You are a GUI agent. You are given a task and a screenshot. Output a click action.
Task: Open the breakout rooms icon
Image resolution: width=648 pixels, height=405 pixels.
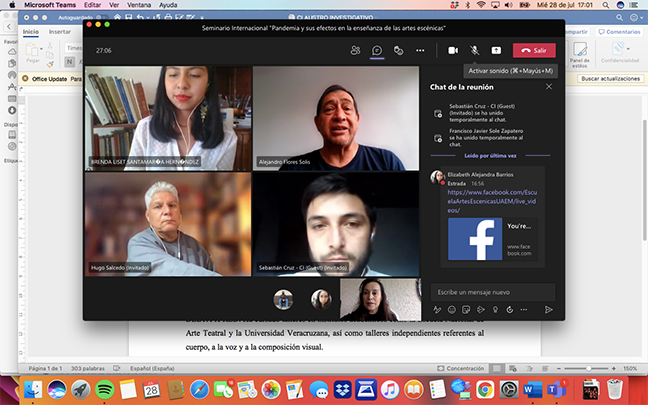point(398,50)
